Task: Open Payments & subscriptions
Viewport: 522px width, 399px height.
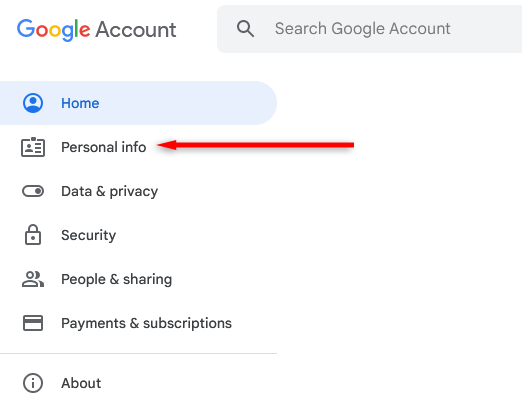Action: pos(138,323)
